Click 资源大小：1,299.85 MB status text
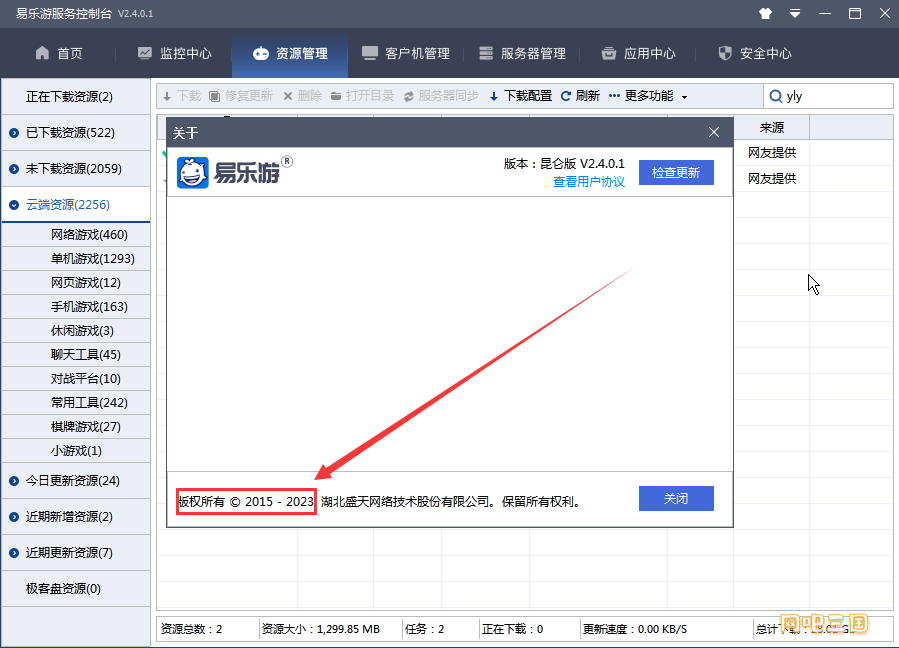The width and height of the screenshot is (899, 648). [x=320, y=629]
